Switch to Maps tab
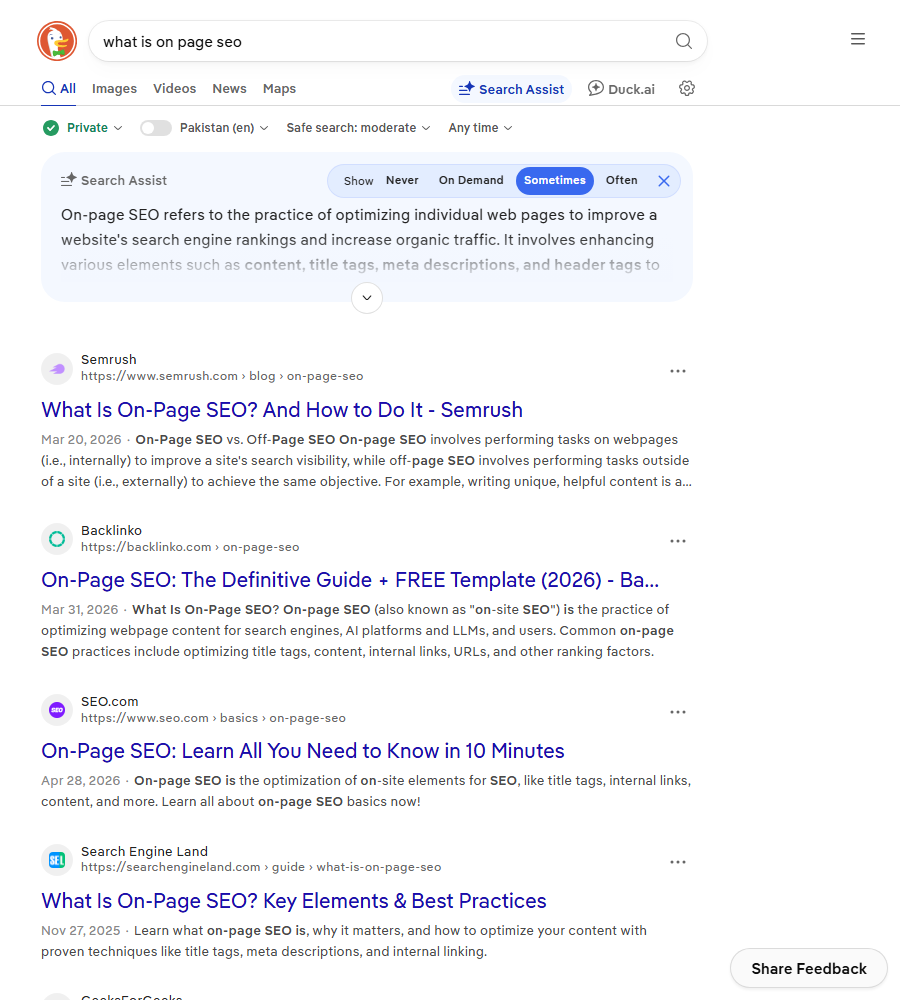 coord(279,89)
